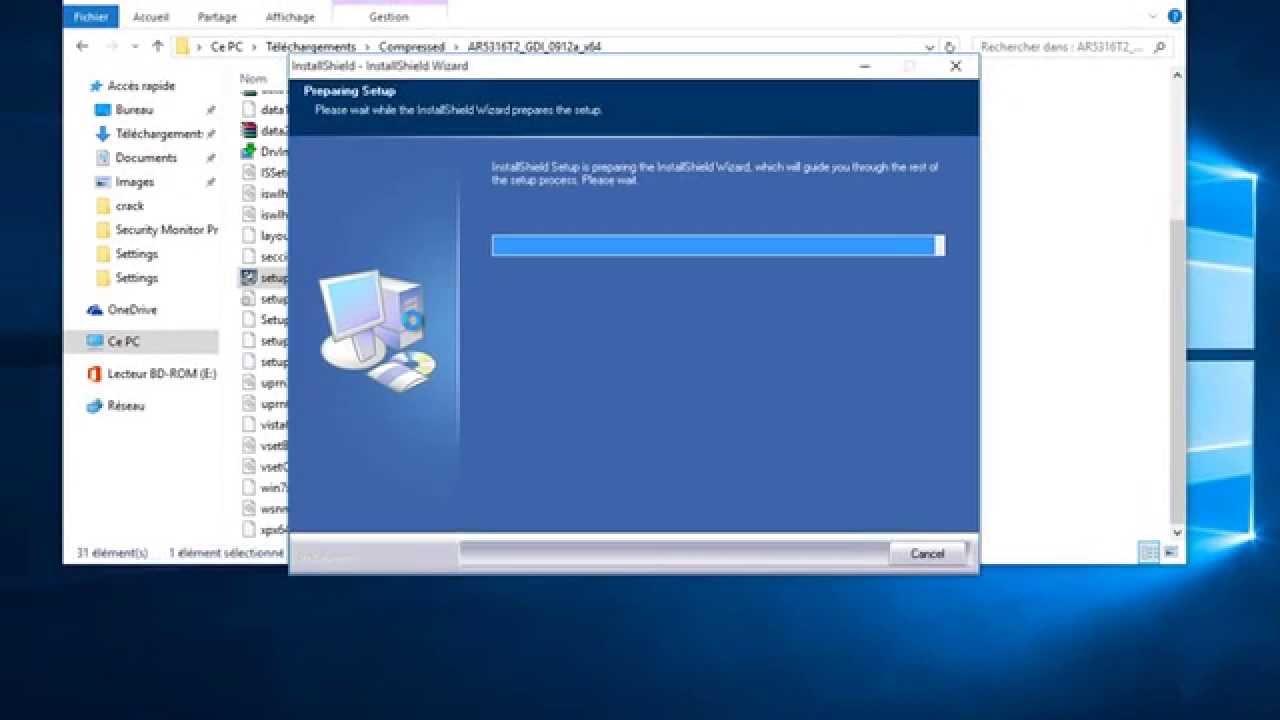
Task: Open the recent locations dropdown arrow
Action: 135,47
